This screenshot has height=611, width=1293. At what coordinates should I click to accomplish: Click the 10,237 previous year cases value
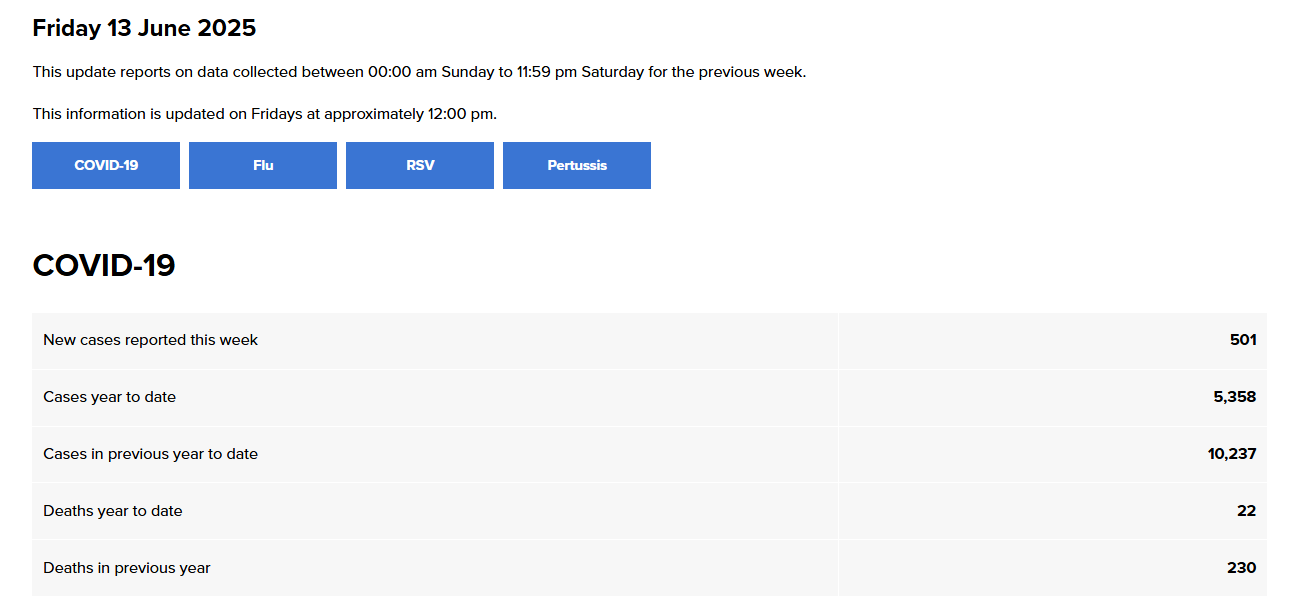tap(1232, 454)
